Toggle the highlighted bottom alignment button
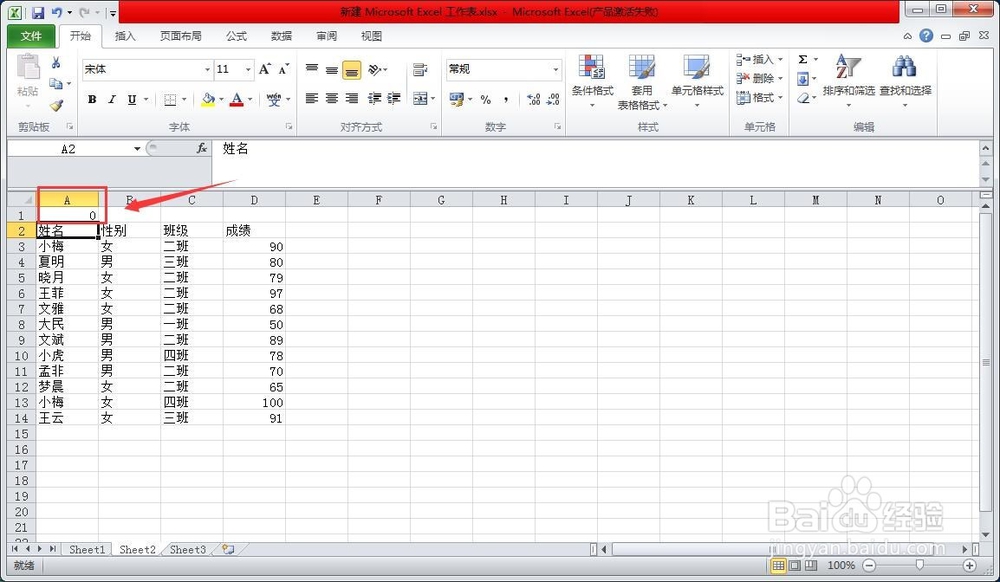This screenshot has width=1000, height=582. pyautogui.click(x=351, y=69)
